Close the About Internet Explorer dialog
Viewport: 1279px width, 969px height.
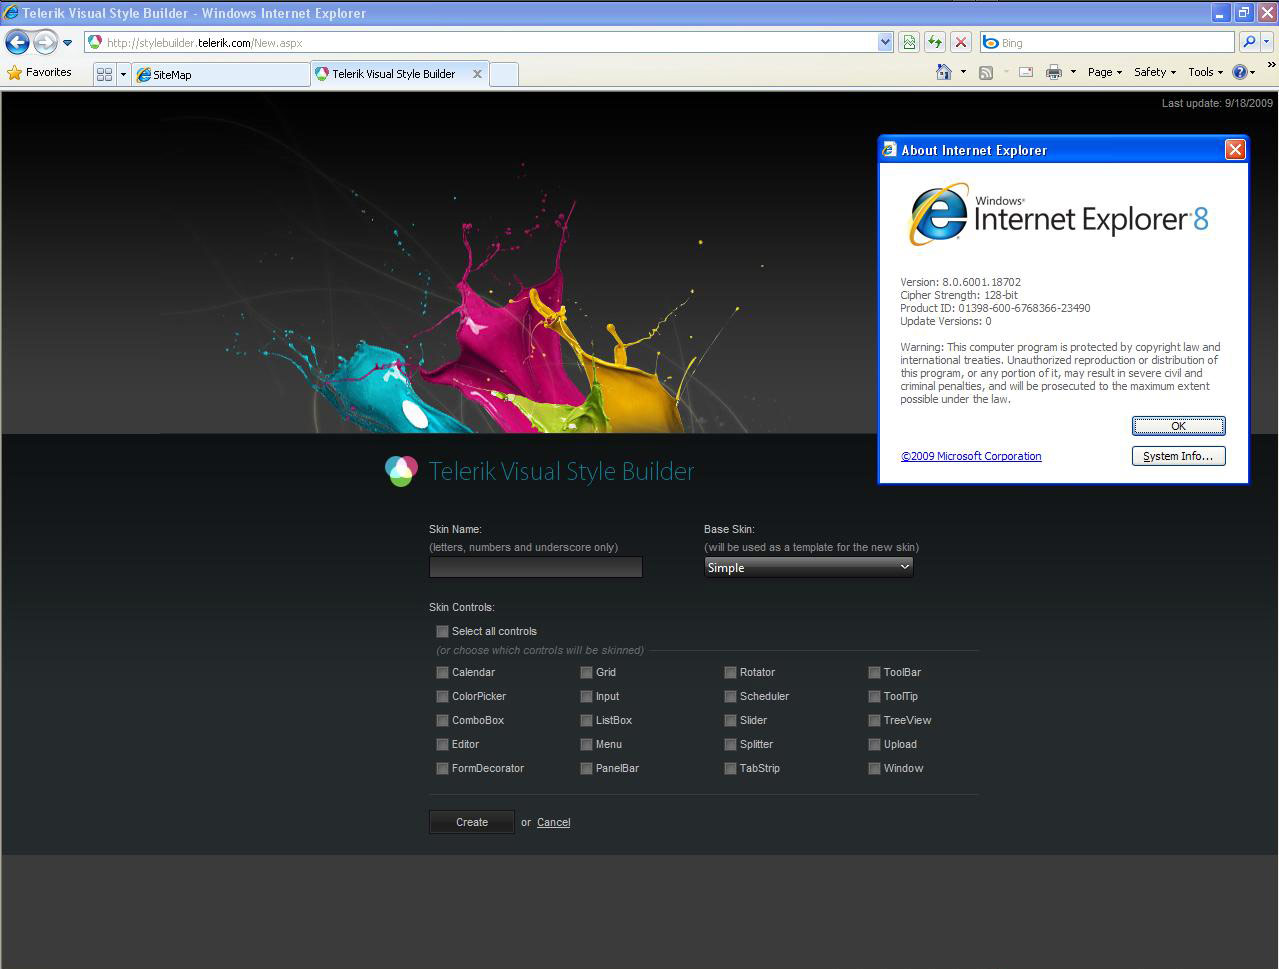(x=1235, y=149)
